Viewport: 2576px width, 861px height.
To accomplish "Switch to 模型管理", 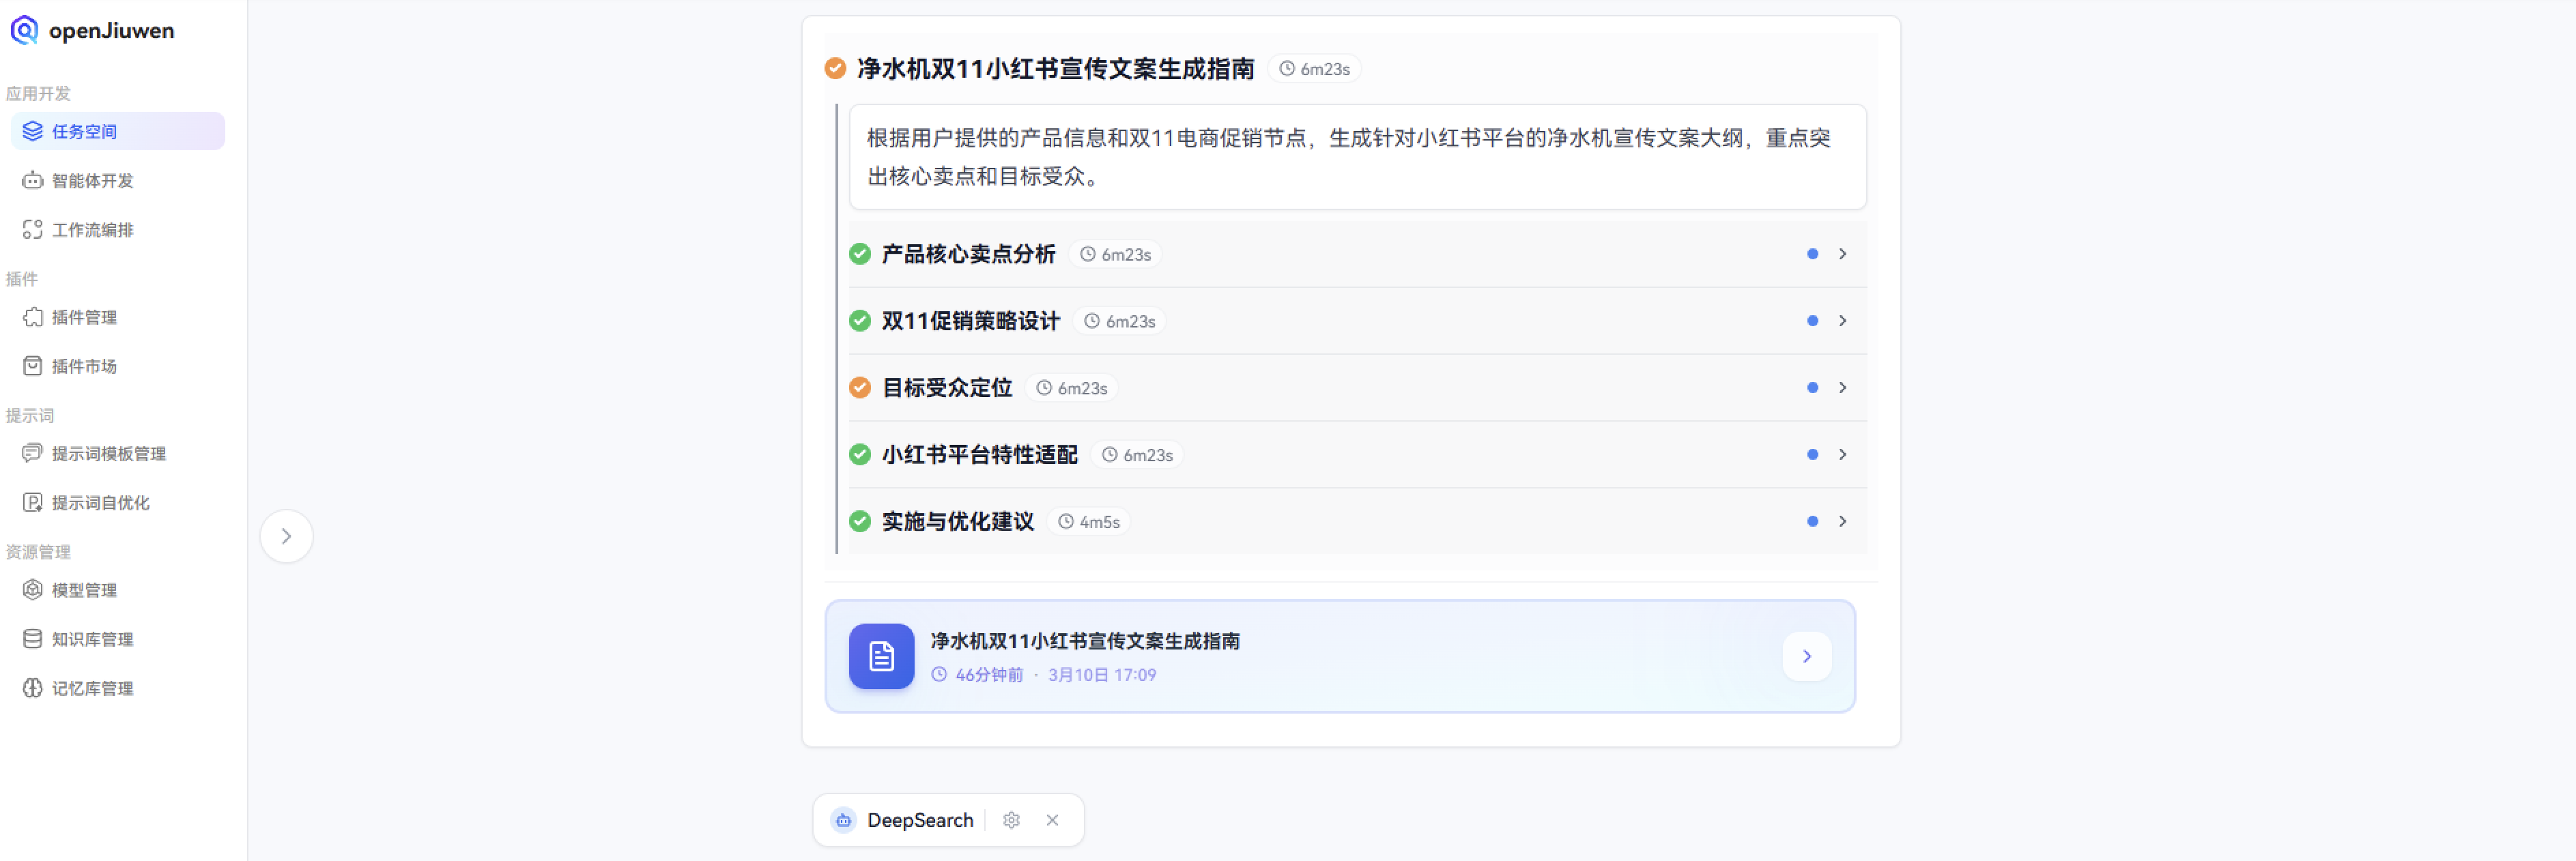I will (x=82, y=589).
